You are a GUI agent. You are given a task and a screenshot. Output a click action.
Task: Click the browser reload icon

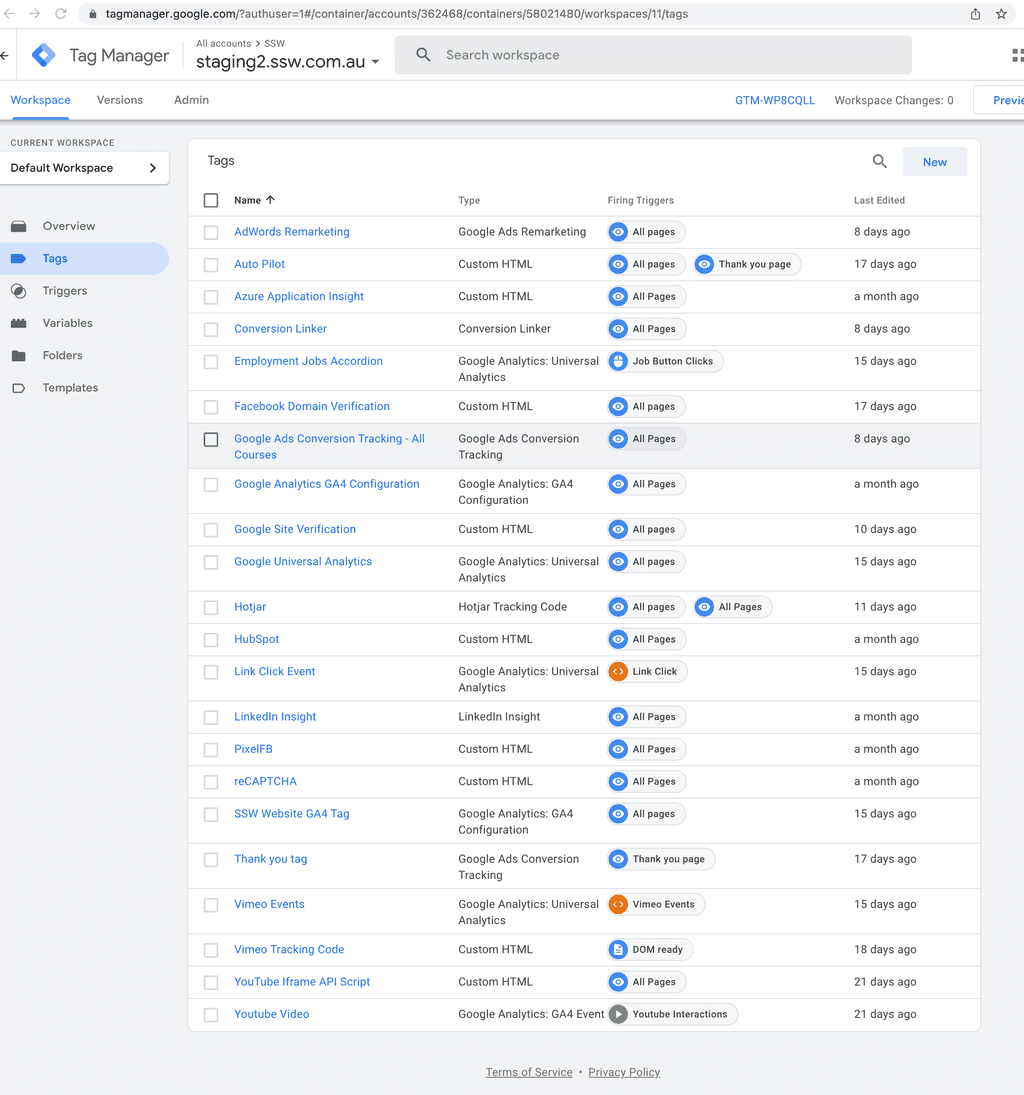(x=61, y=14)
